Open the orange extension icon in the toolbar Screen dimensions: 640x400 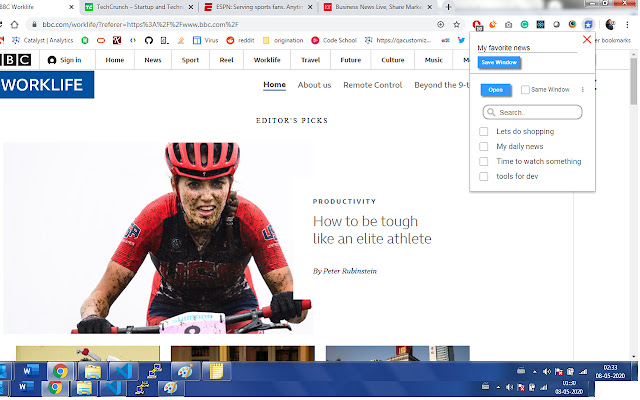pos(493,24)
